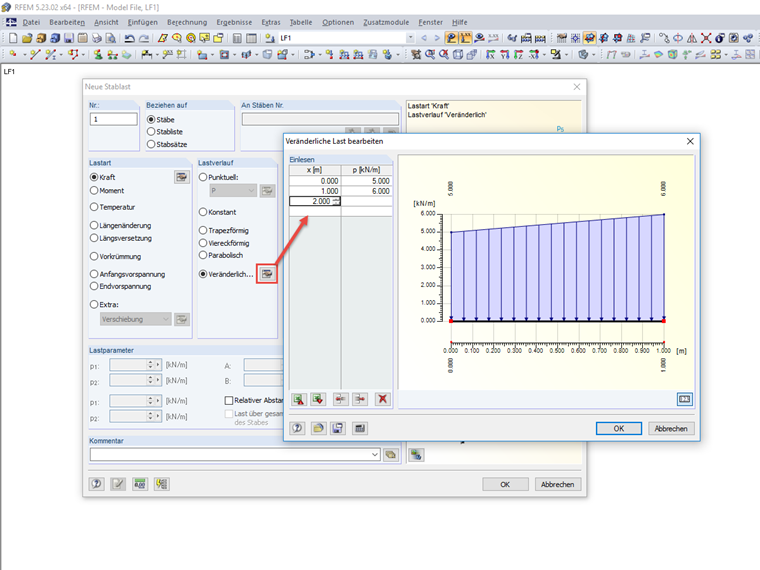
Task: Click OK in Veränderliche Last bearbeiten dialog
Action: pos(618,428)
